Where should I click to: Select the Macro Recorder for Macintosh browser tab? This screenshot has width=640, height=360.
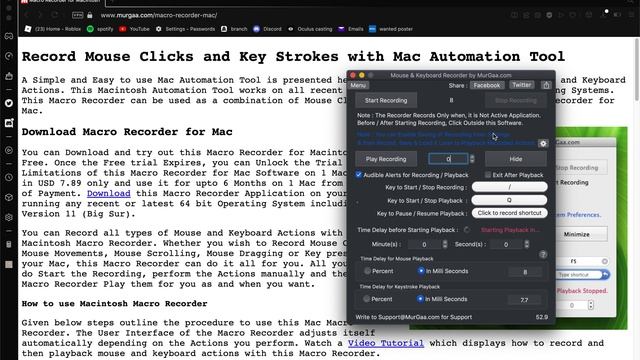tap(61, 2)
